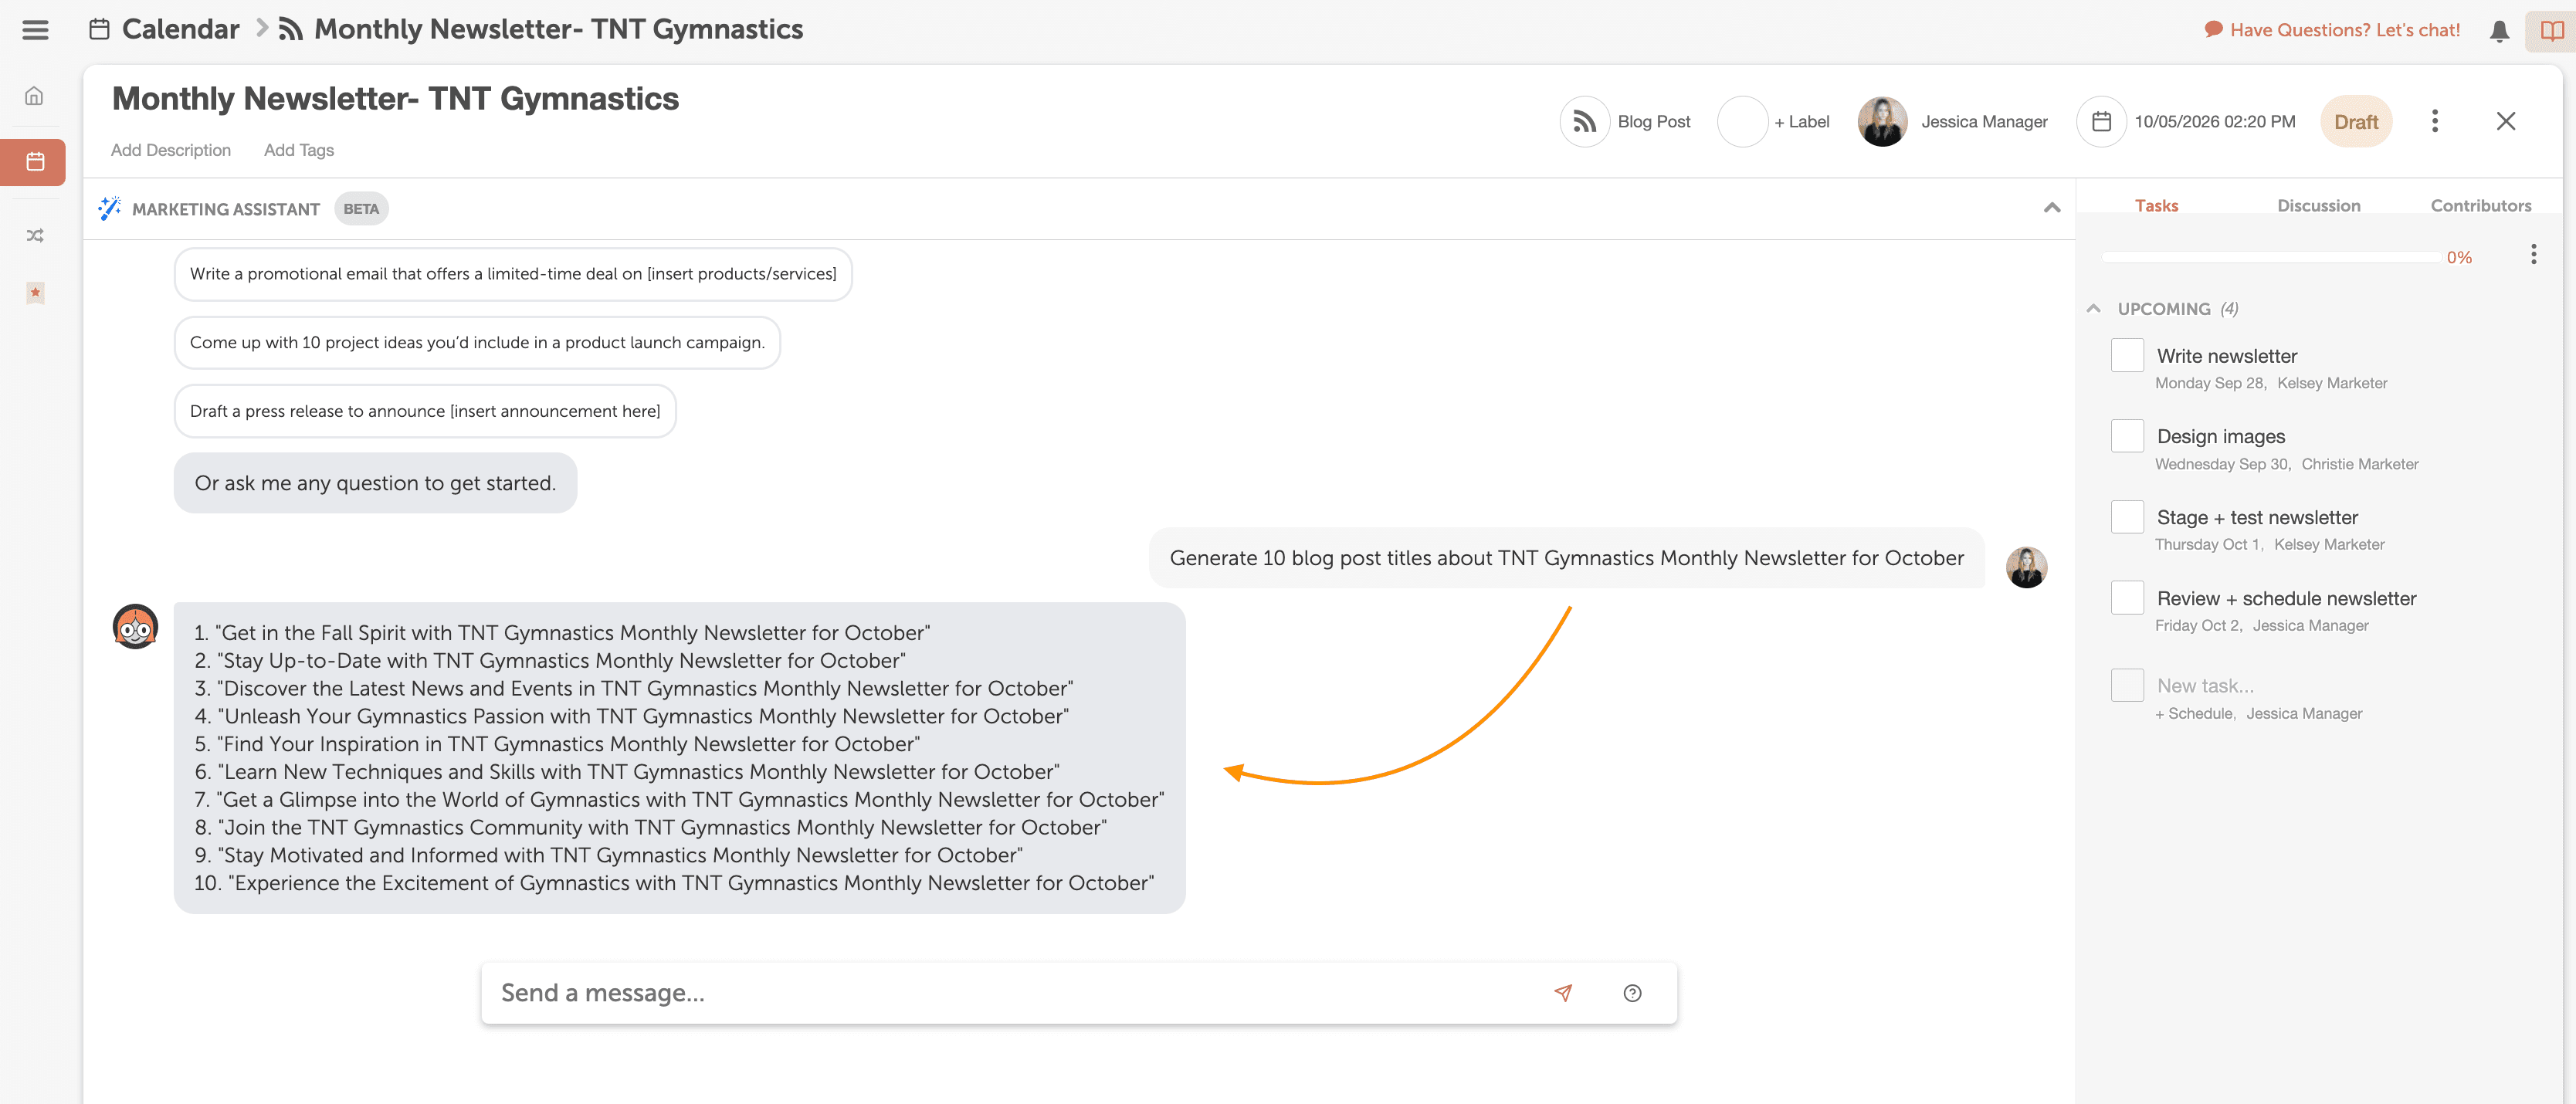Open the book icon at the top right
Viewport: 2576px width, 1104px height.
click(x=2551, y=31)
